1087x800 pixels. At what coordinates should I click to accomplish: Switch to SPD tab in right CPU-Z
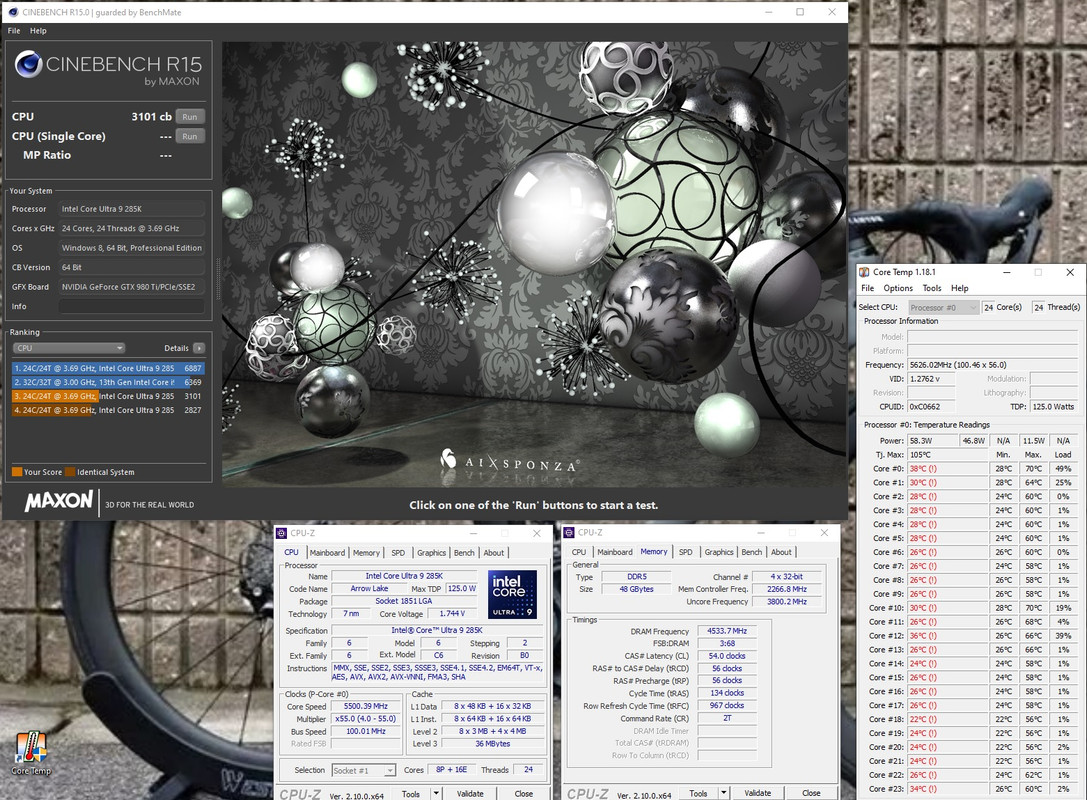coord(686,552)
